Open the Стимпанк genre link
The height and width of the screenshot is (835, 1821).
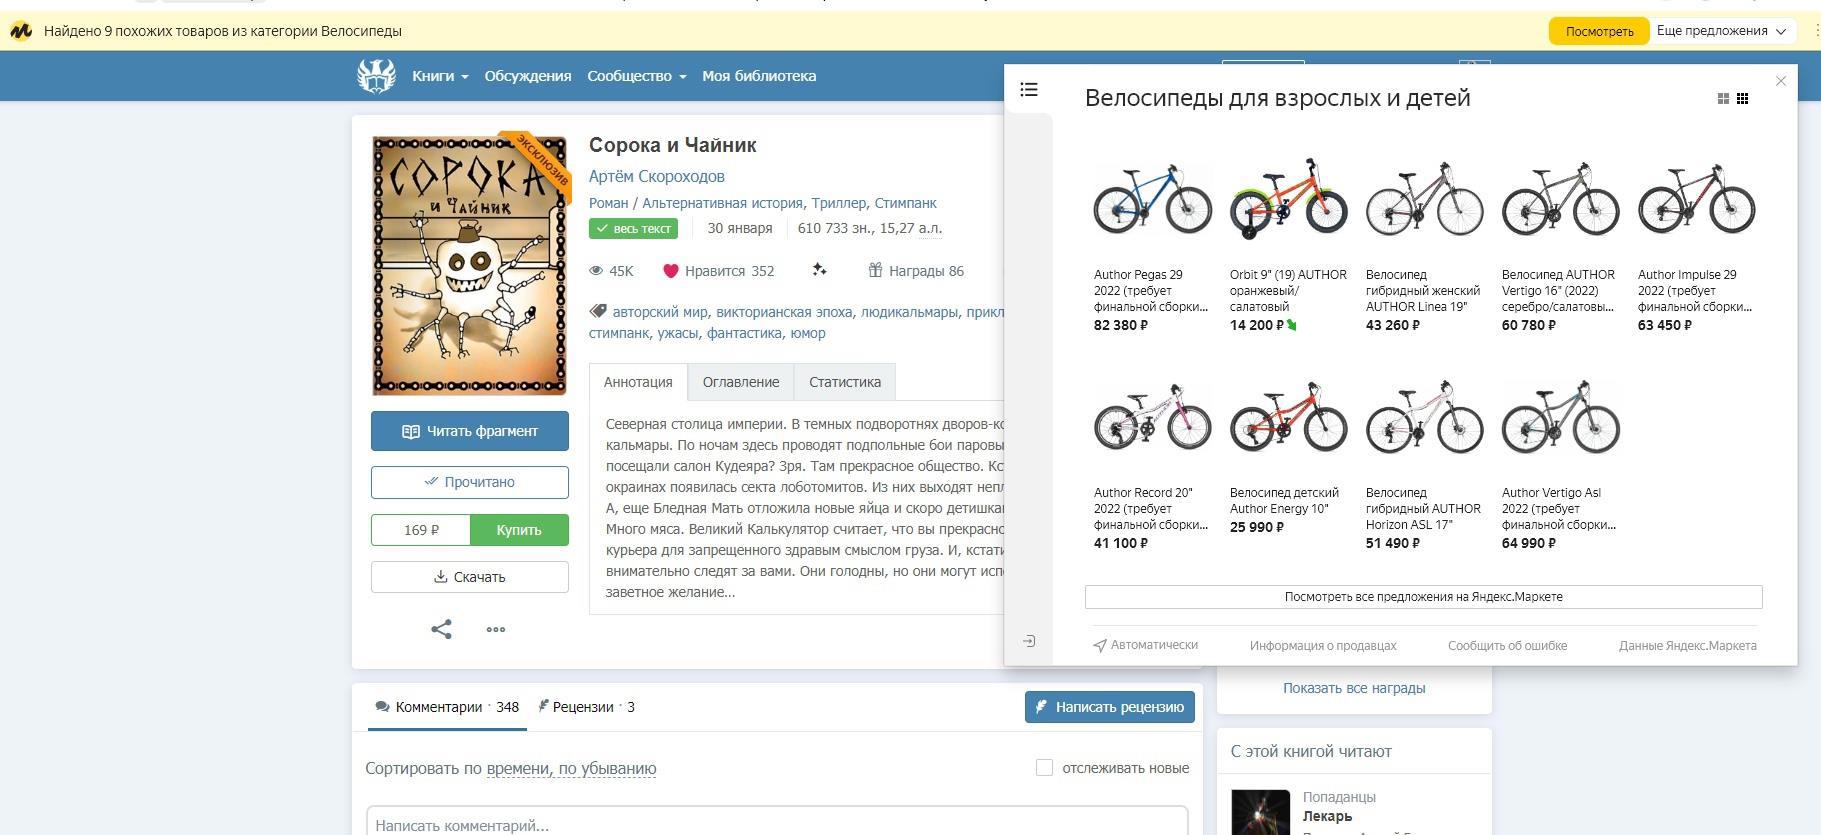906,203
